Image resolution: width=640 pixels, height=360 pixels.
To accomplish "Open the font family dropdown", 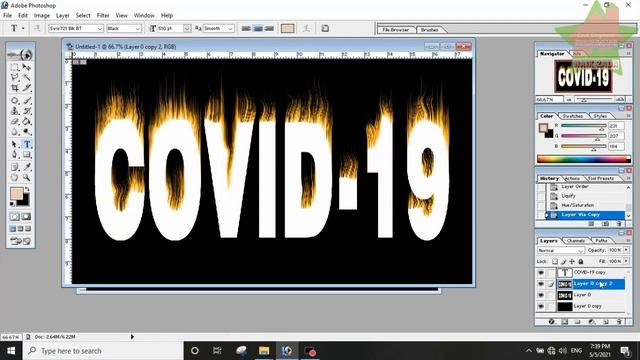I will pos(99,29).
